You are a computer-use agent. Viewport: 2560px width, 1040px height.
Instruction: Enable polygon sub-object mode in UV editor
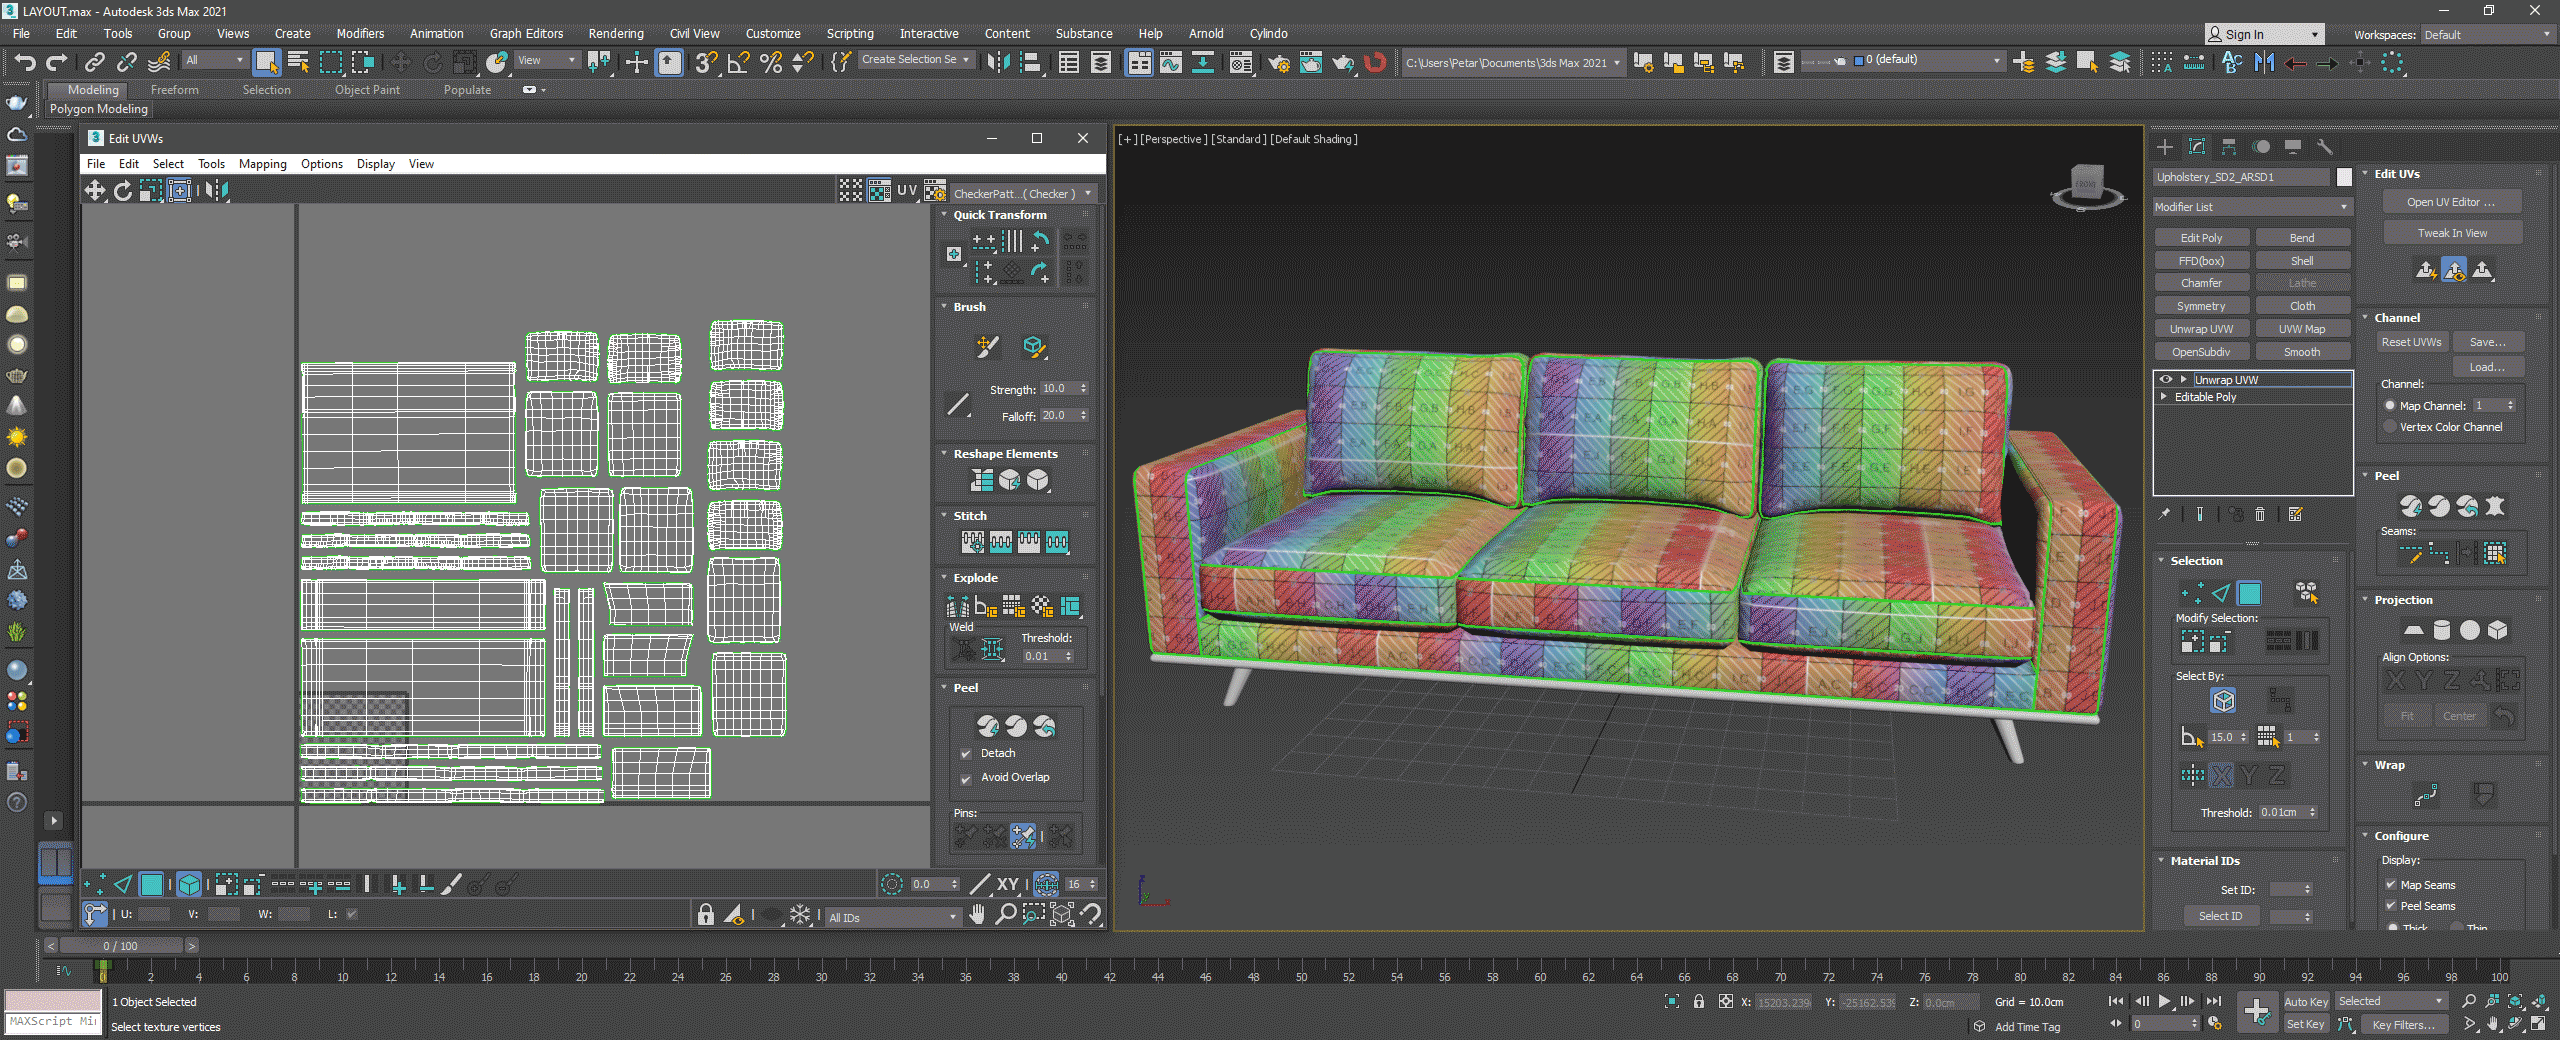coord(151,884)
